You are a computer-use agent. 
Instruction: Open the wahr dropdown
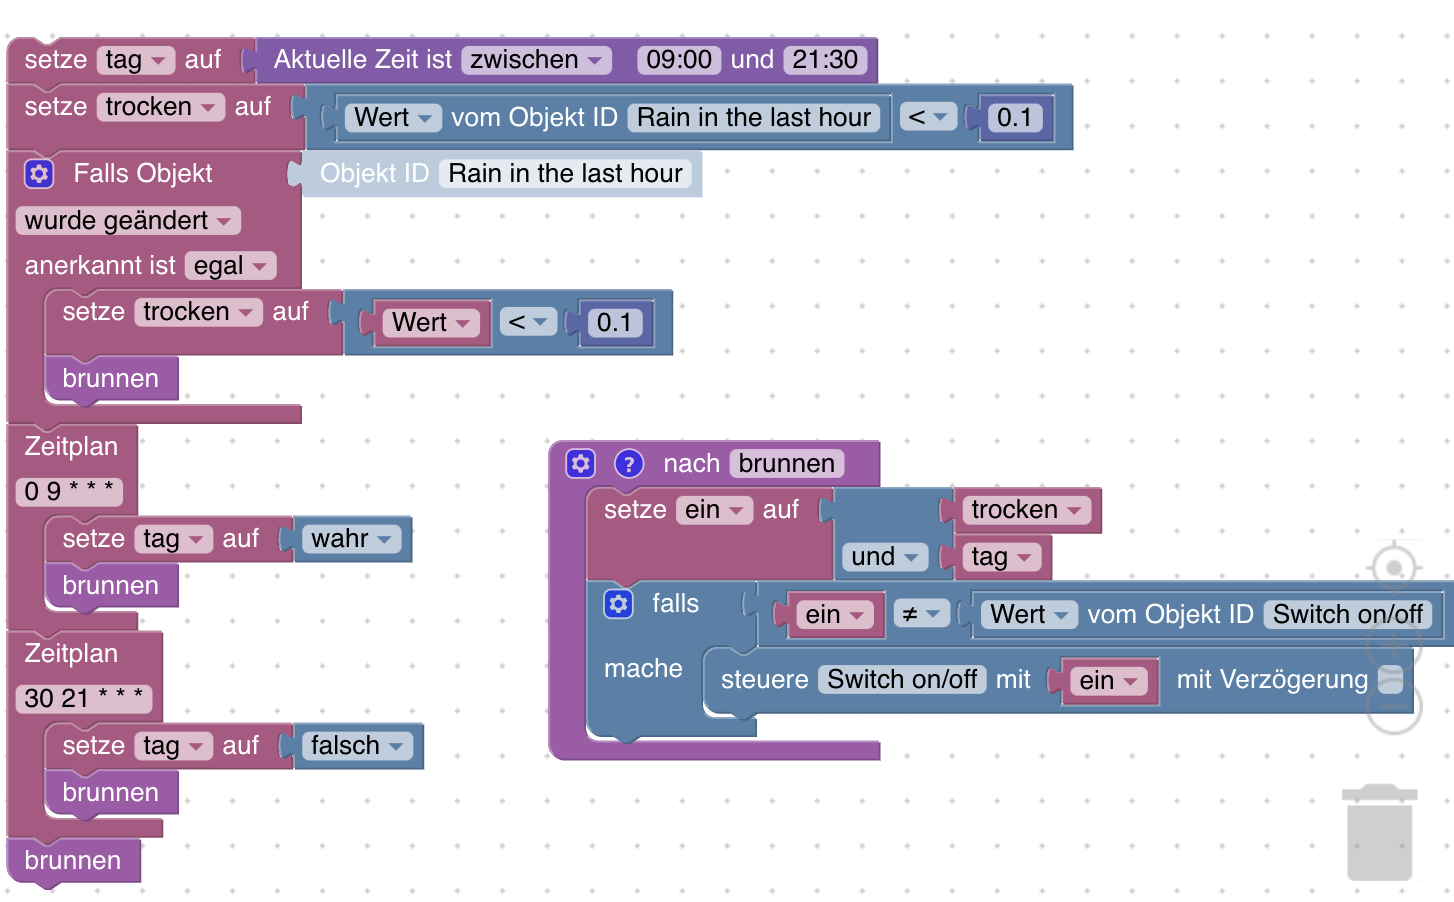pyautogui.click(x=352, y=539)
